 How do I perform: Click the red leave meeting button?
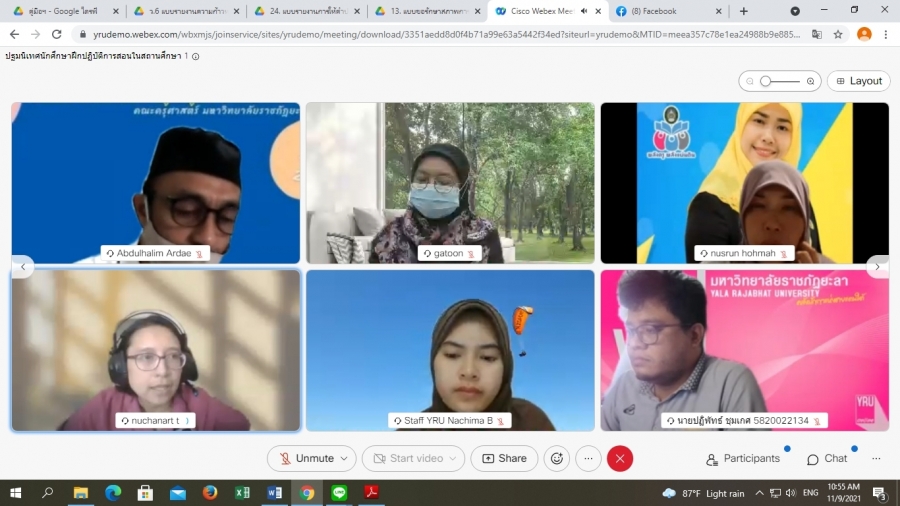(x=620, y=458)
